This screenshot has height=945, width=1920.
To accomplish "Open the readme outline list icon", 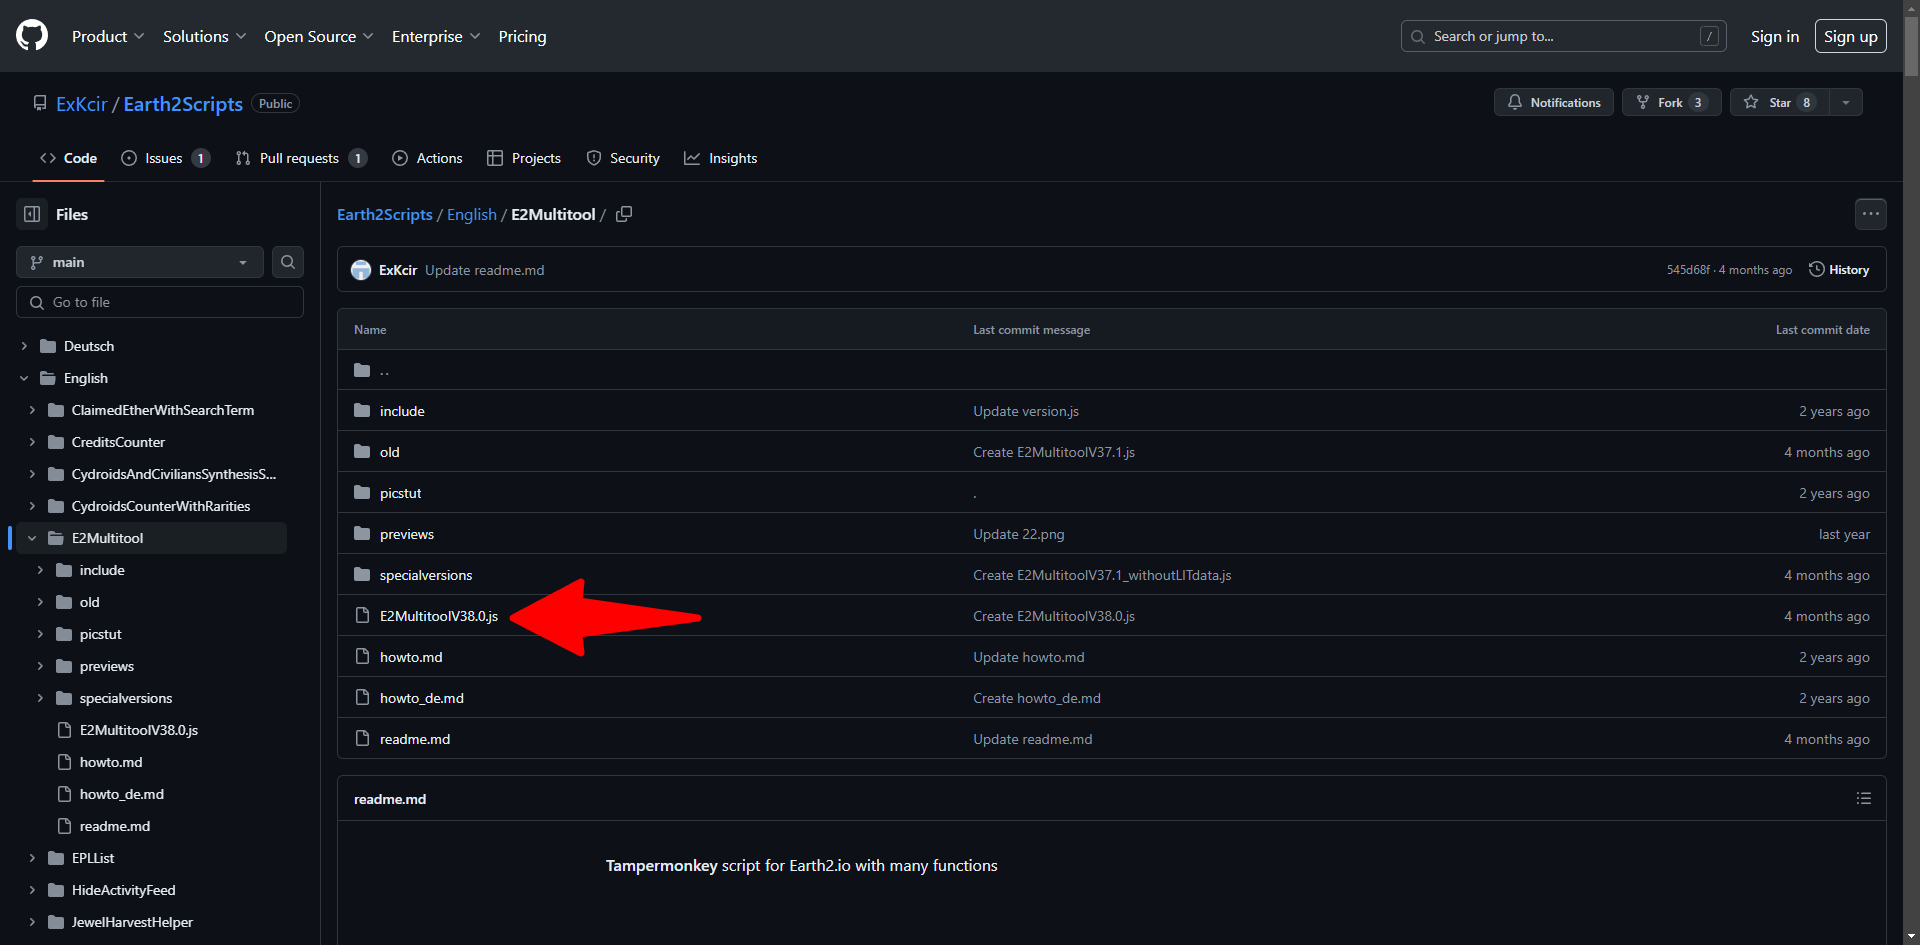I will (x=1863, y=798).
